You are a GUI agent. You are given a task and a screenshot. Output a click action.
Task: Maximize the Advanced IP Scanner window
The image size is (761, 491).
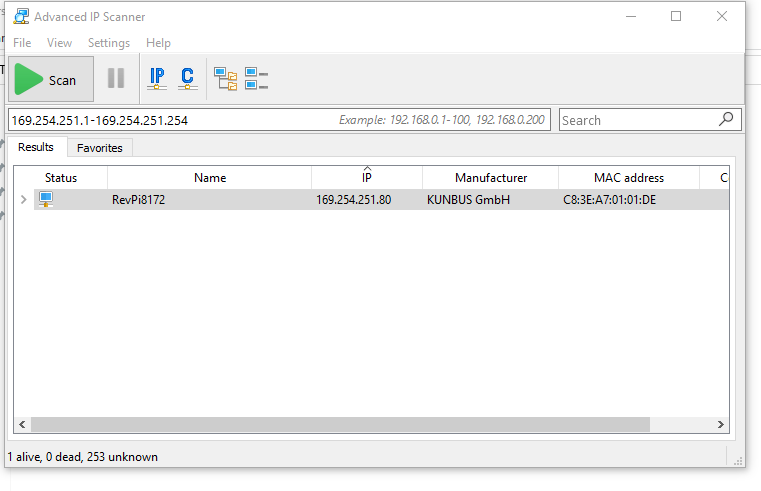pos(676,16)
